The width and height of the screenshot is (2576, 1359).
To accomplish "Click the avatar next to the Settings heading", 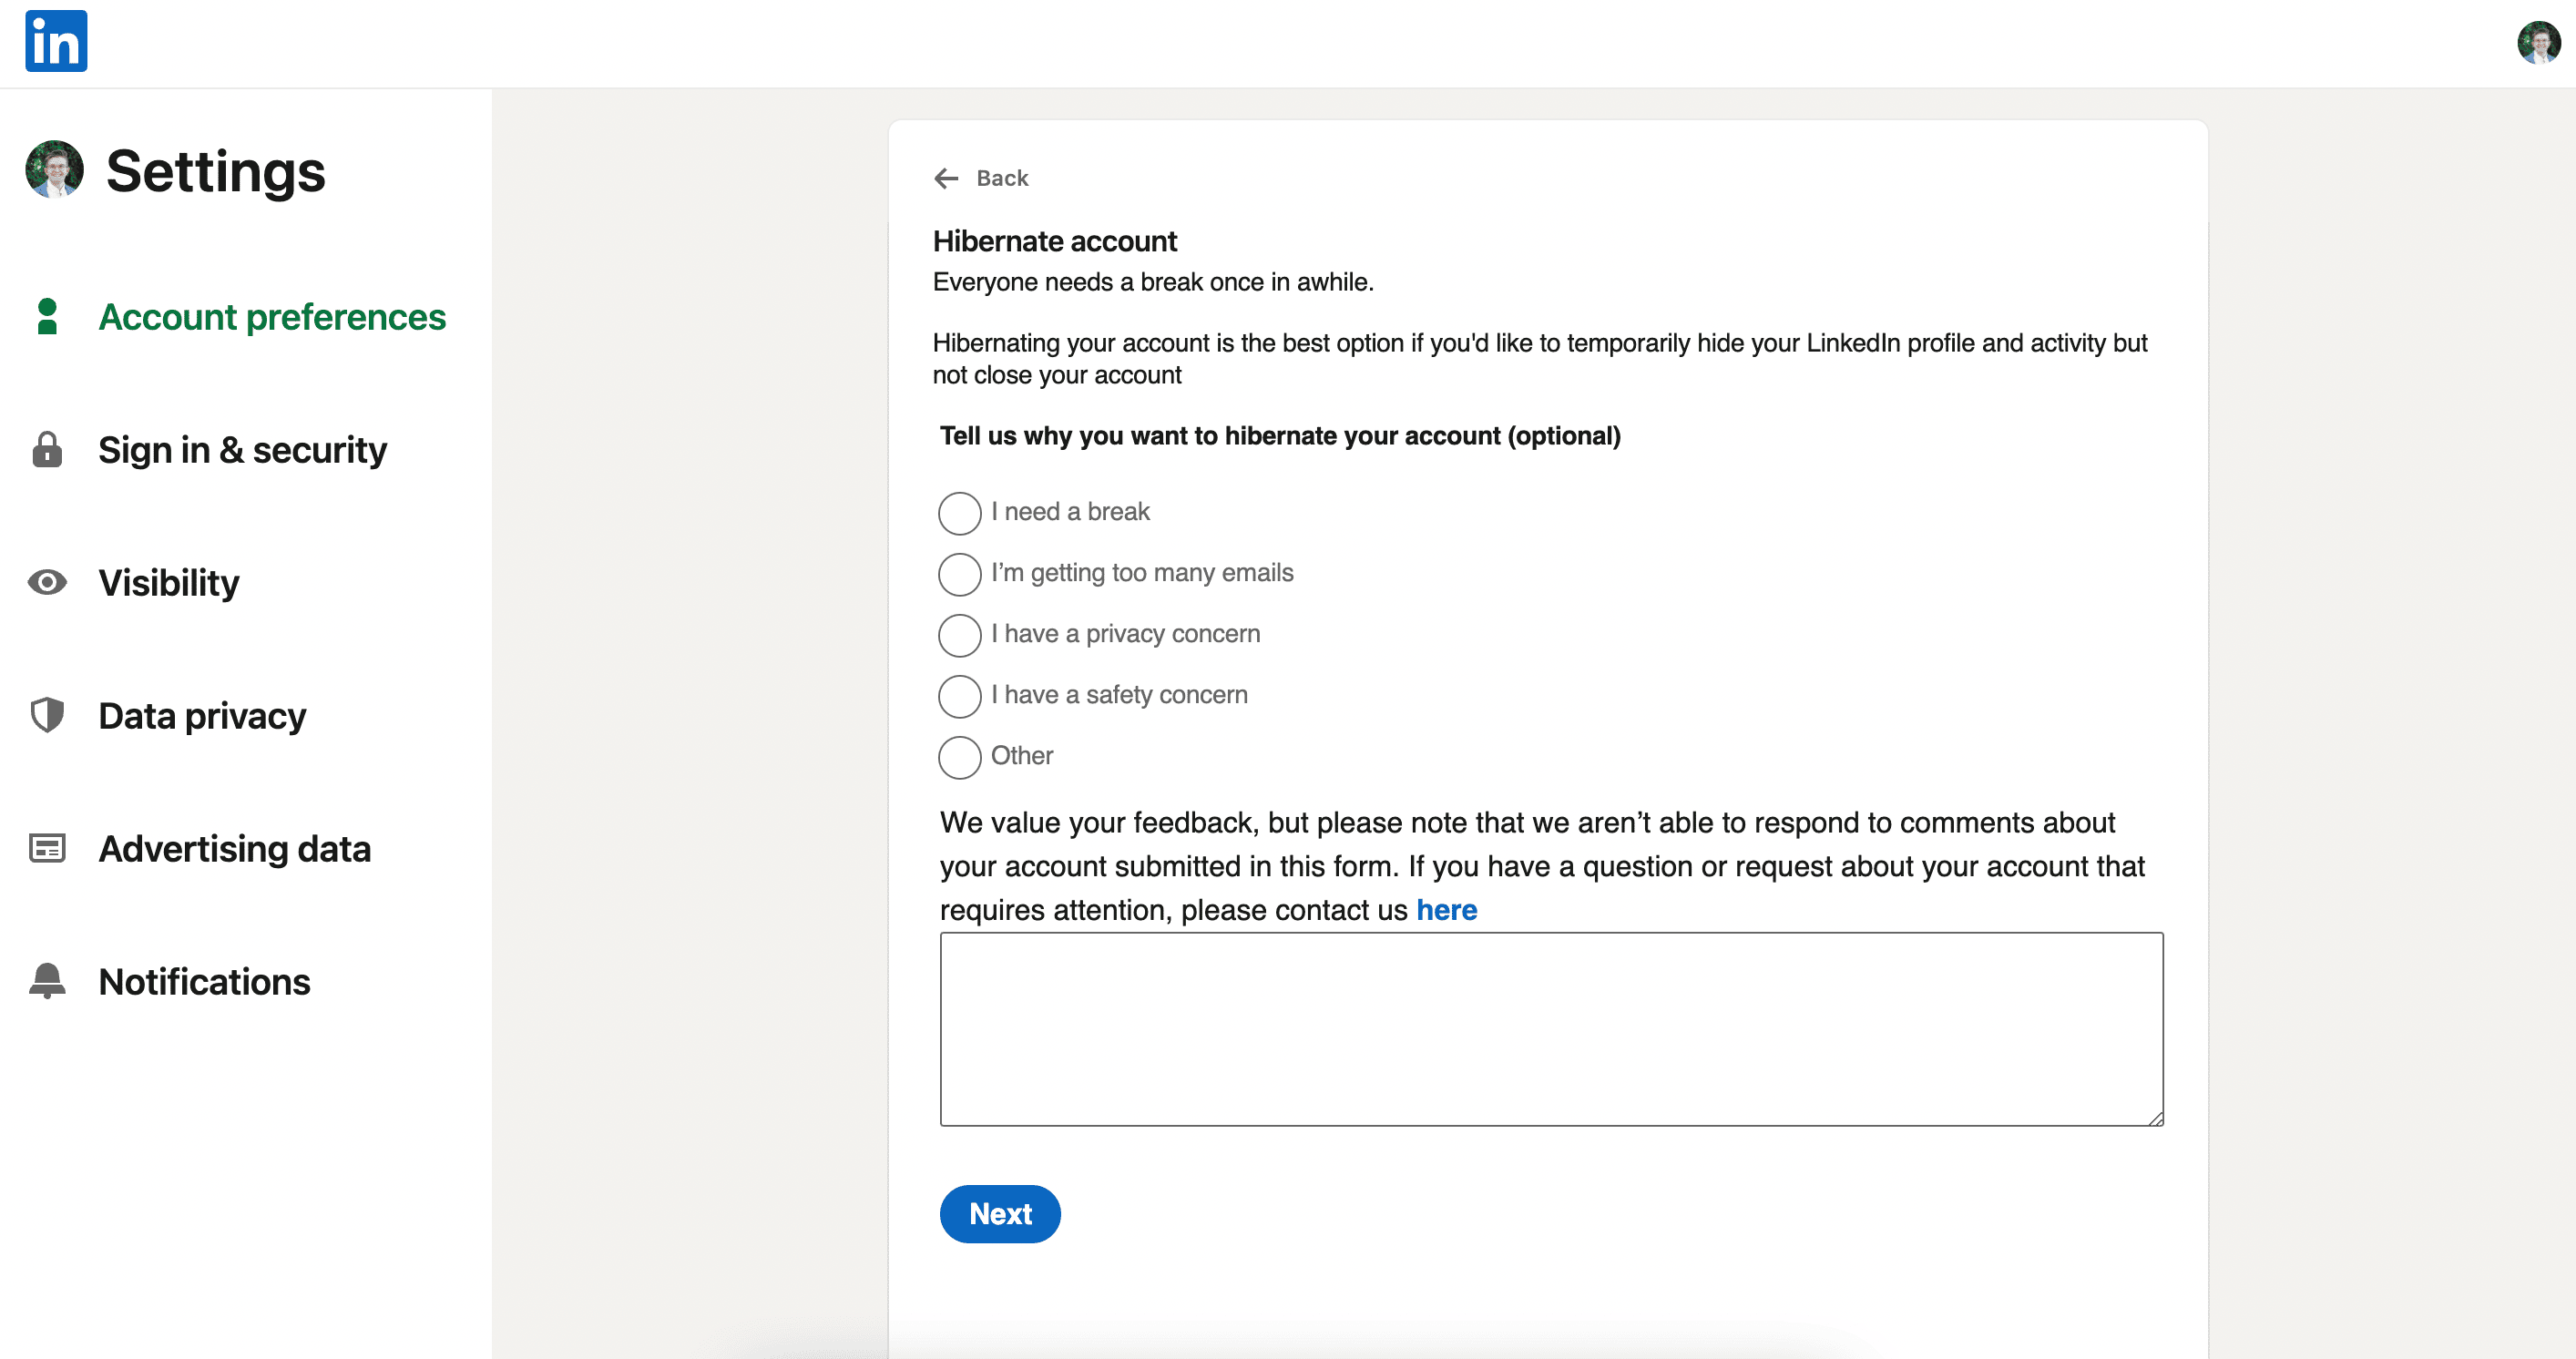I will 53,170.
